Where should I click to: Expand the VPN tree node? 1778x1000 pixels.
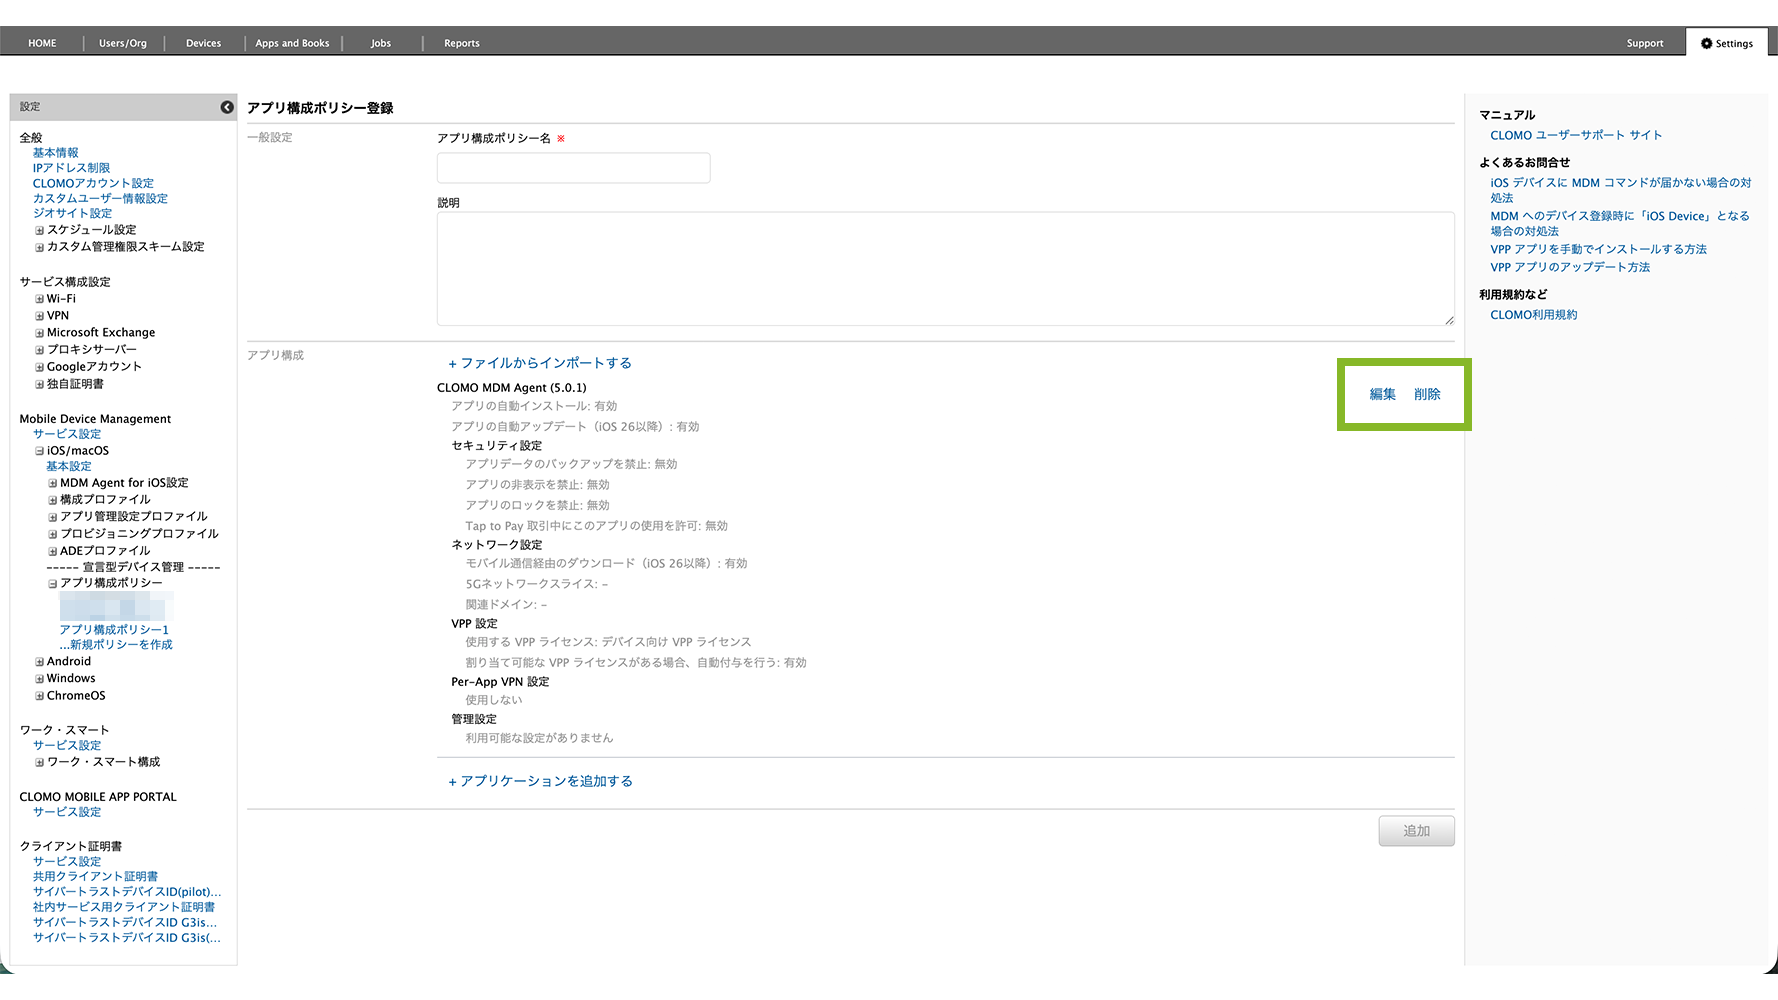[40, 316]
